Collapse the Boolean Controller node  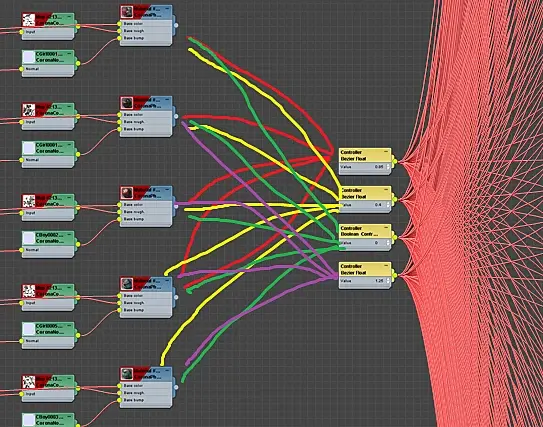(x=386, y=228)
